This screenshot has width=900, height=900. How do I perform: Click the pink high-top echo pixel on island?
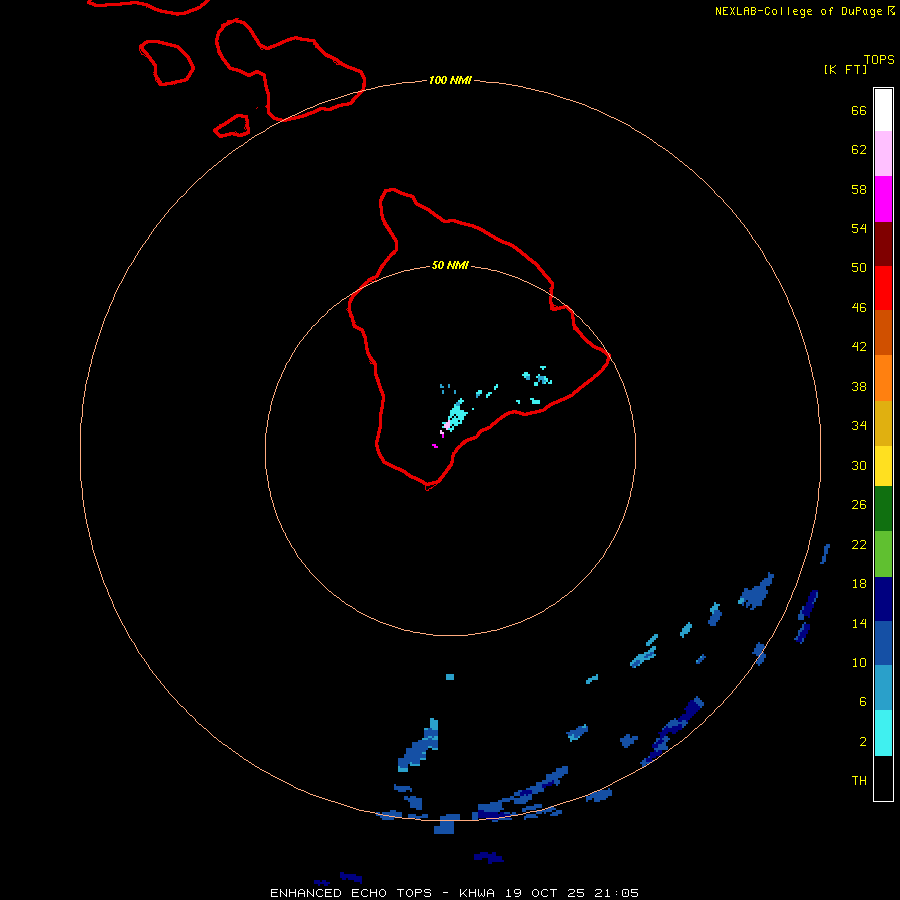[447, 425]
